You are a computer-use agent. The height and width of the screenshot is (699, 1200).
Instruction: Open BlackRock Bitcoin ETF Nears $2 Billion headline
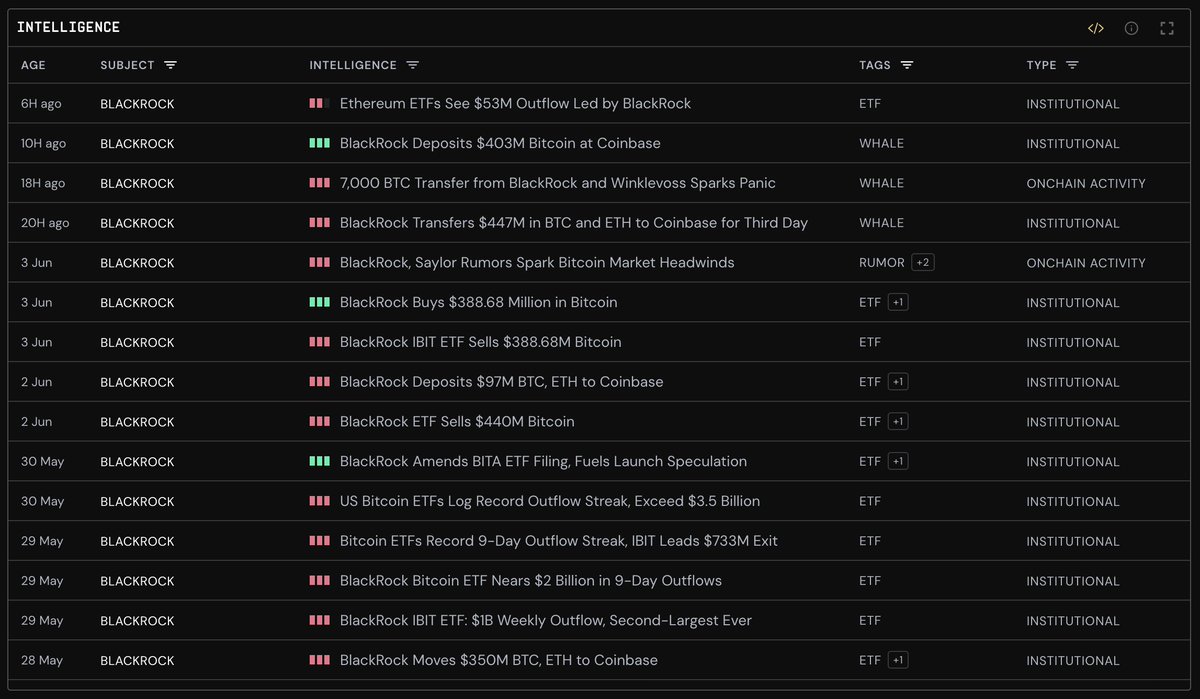pyautogui.click(x=531, y=581)
